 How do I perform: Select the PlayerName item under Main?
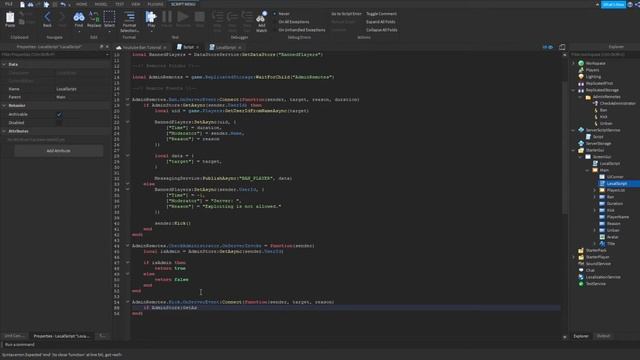[x=618, y=217]
